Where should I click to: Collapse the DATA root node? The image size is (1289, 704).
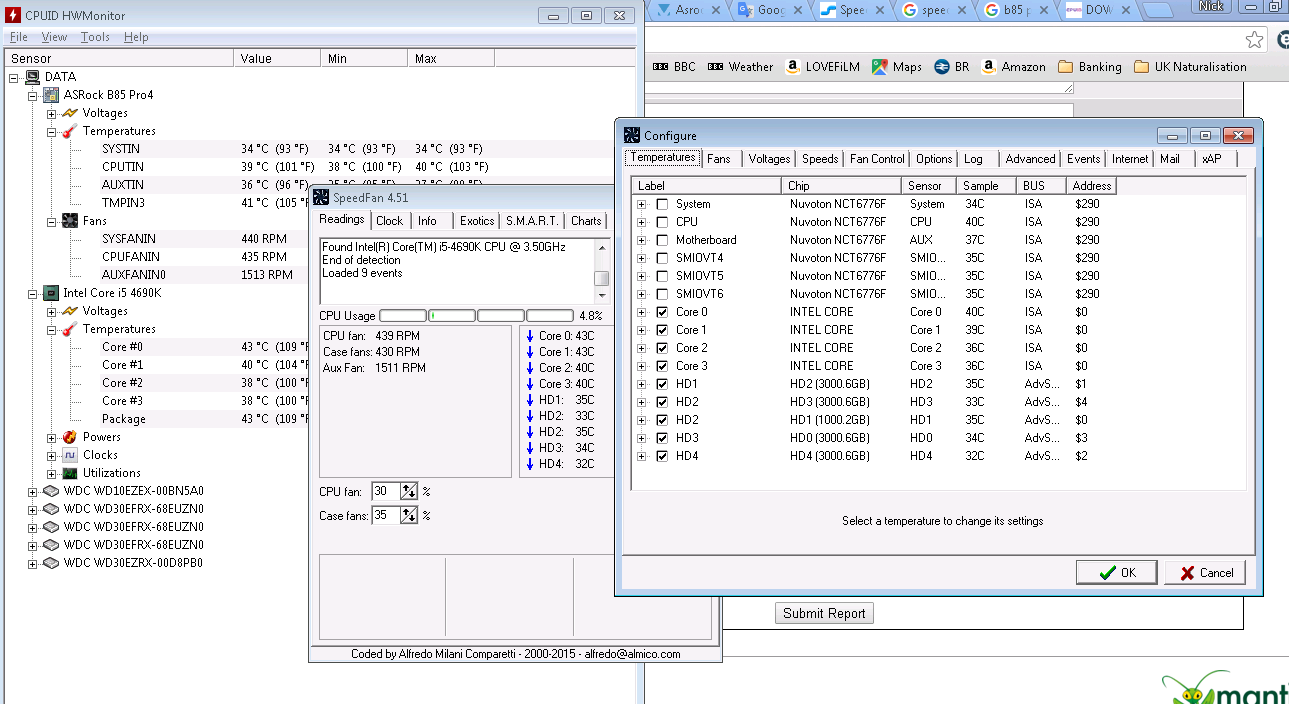coord(14,77)
